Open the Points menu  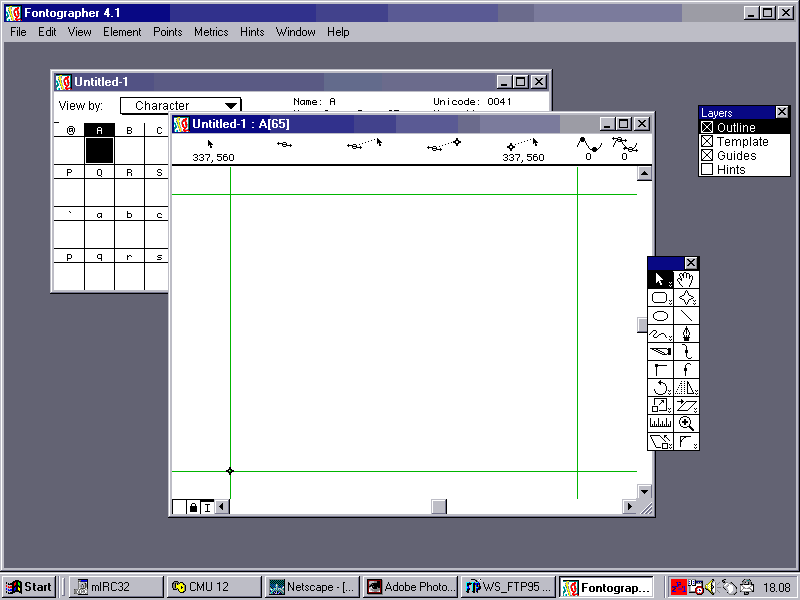[167, 32]
